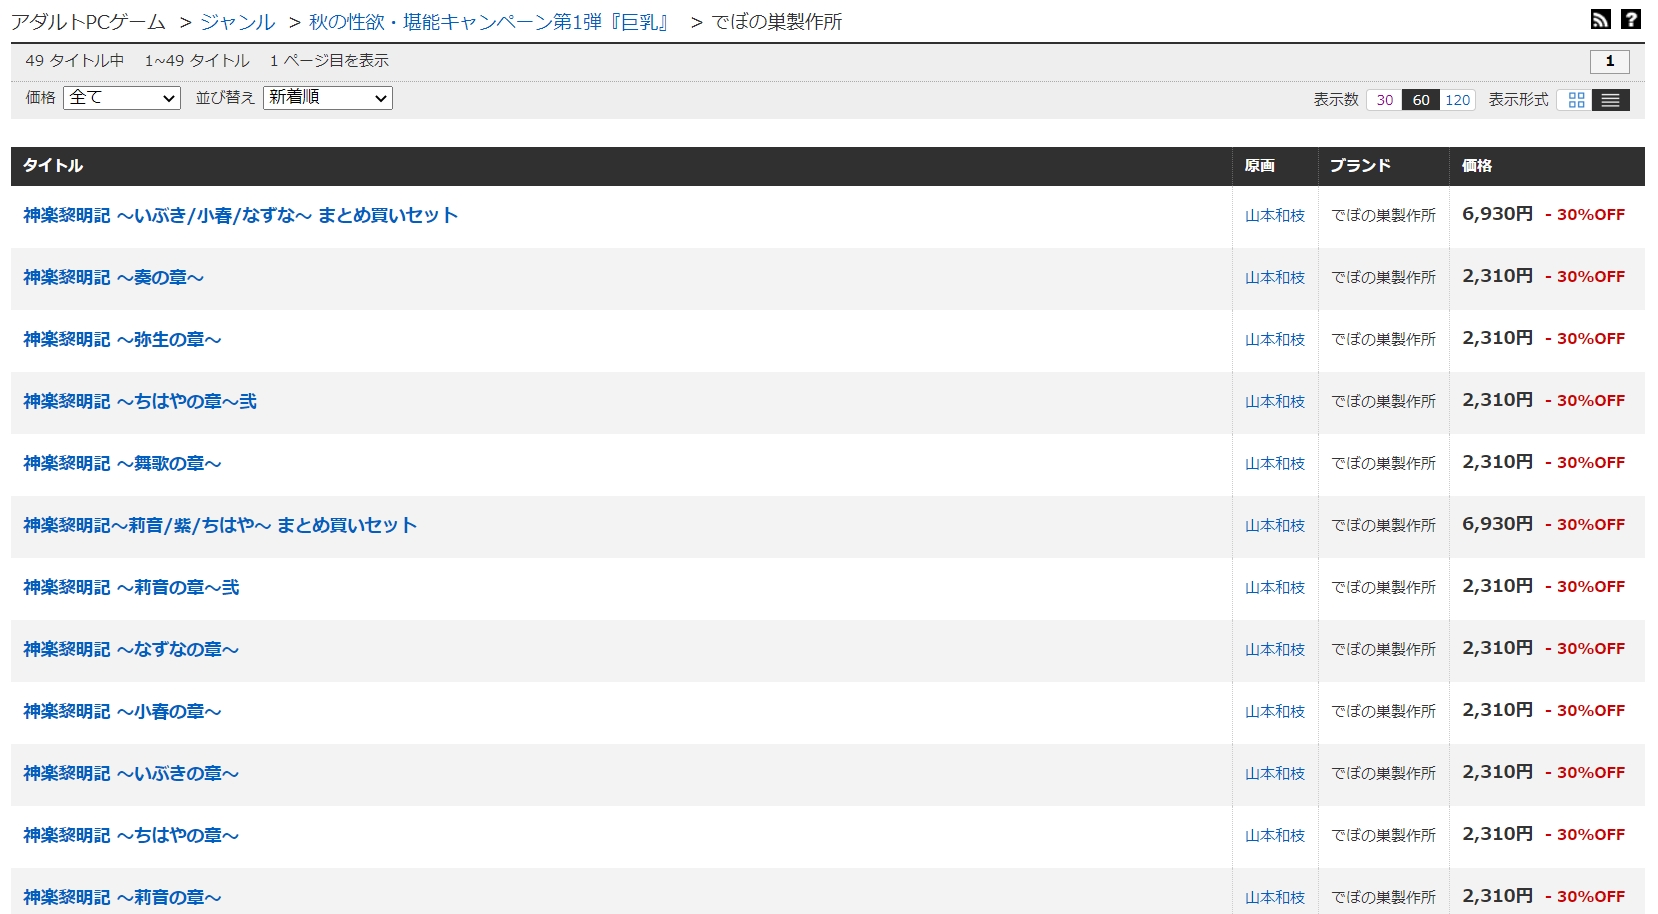This screenshot has height=914, width=1658.
Task: Open 神楽黎明記 ～舞歌の章～ title link
Action: coord(122,464)
